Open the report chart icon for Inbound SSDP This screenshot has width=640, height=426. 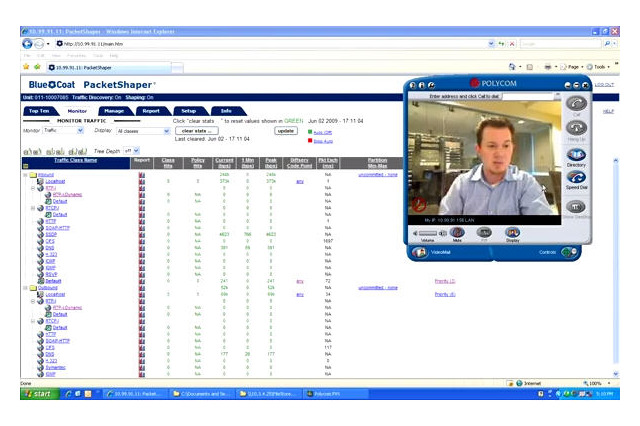coord(142,234)
